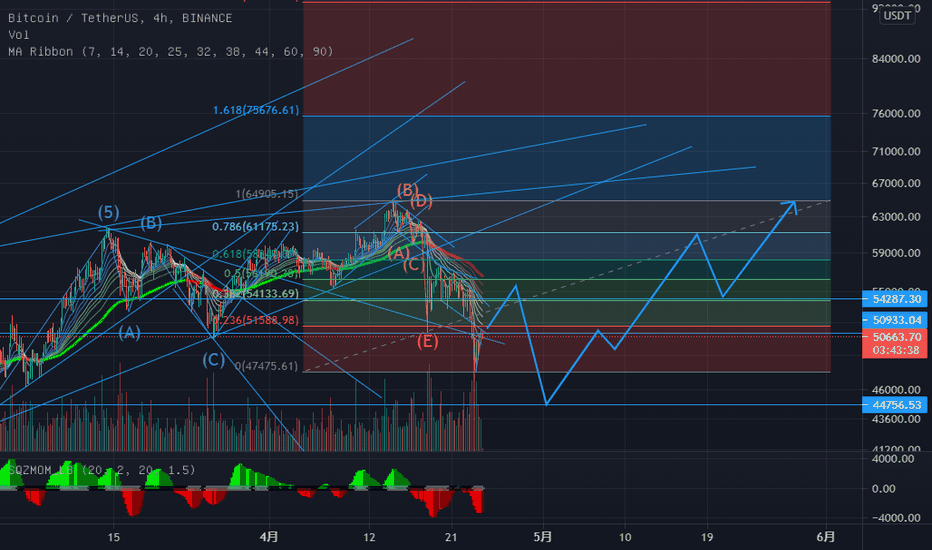The image size is (932, 550).
Task: Select the 0.786(61175.23) Fibonacci label
Action: pos(256,227)
